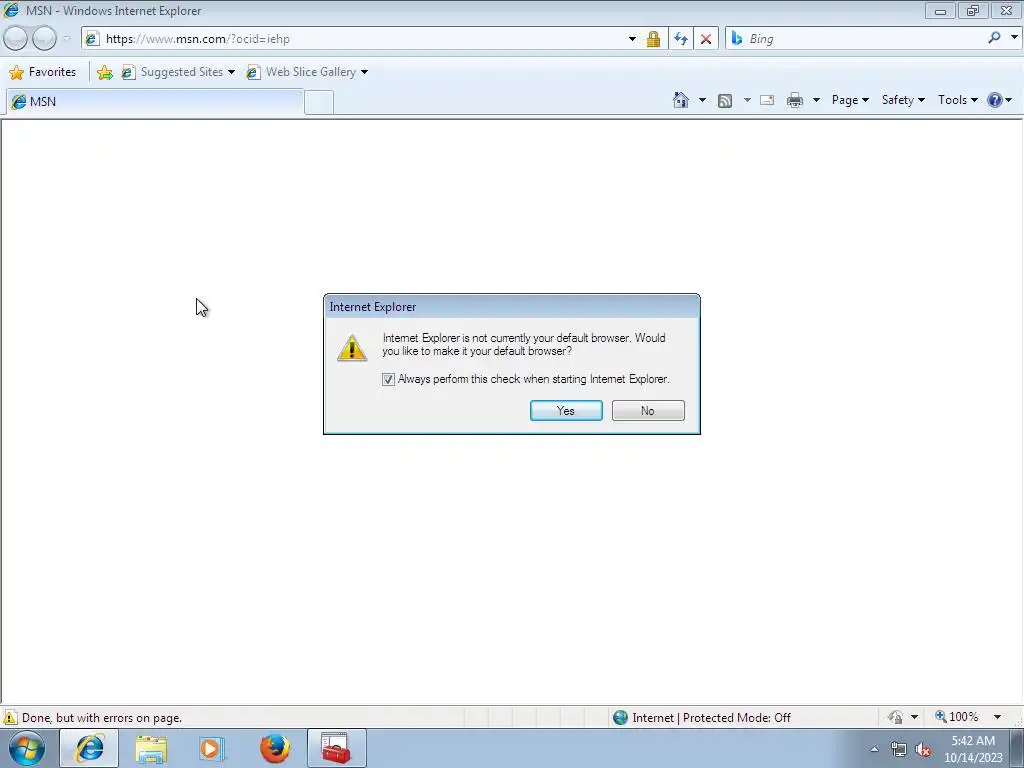Select the MSN tab

(x=154, y=102)
